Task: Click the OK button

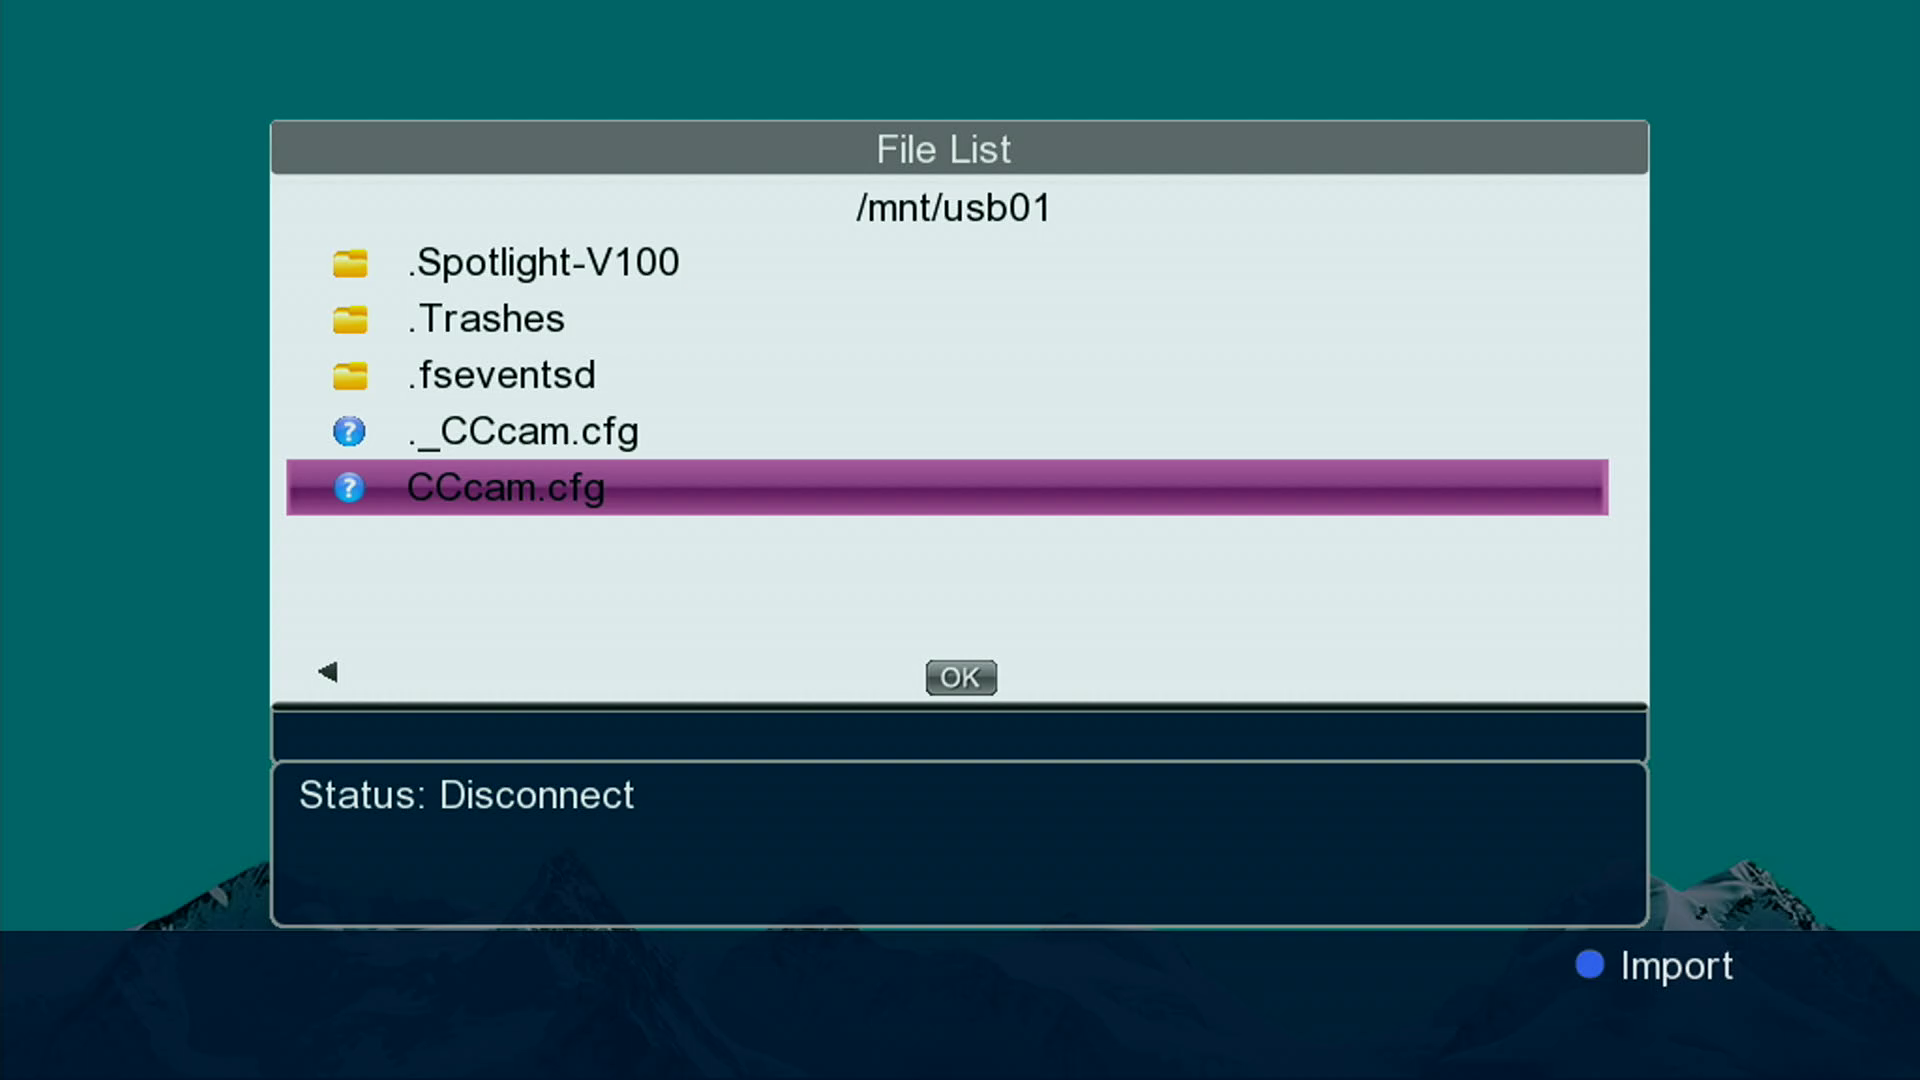Action: pos(961,677)
